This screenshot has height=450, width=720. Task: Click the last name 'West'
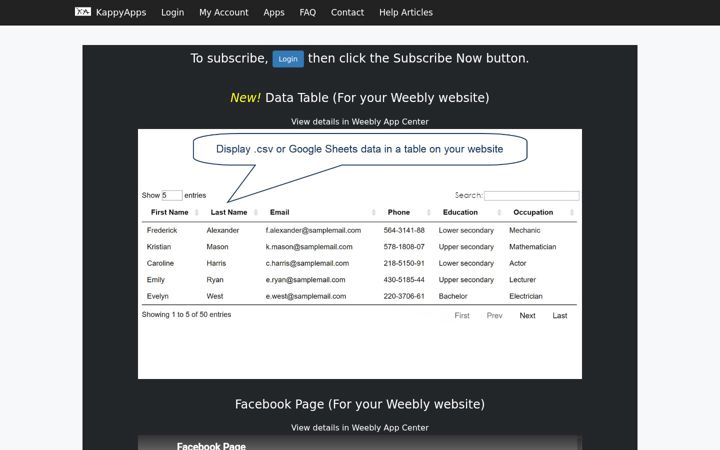point(215,296)
